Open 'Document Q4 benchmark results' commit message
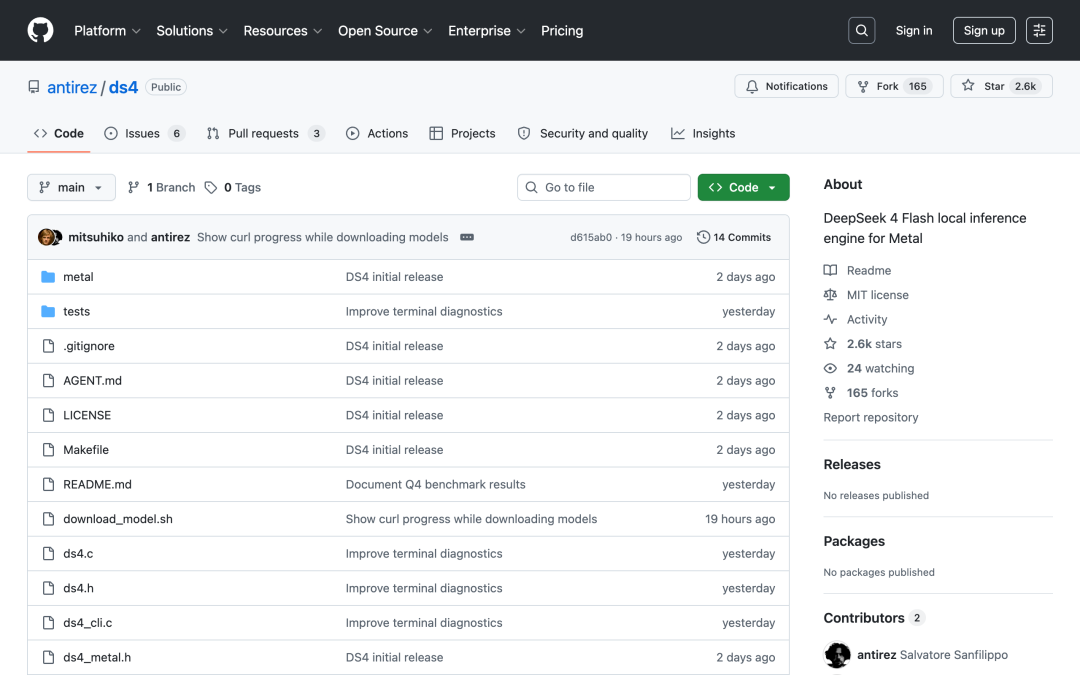Screen dimensions: 1080x675 pos(435,484)
